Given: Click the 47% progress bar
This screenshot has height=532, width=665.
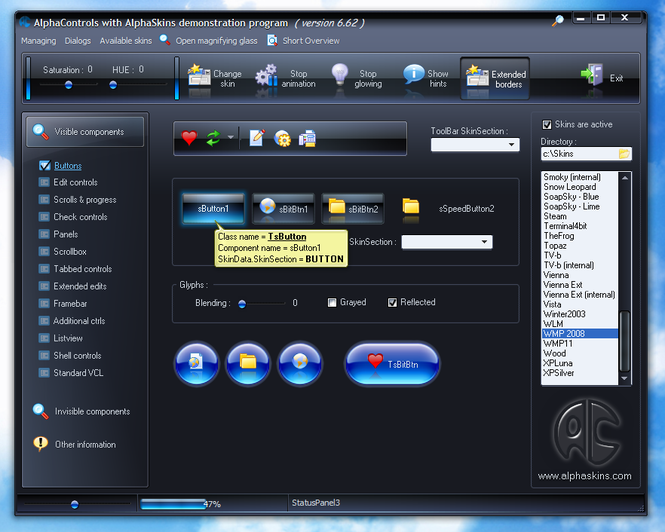Looking at the screenshot, I should (212, 504).
